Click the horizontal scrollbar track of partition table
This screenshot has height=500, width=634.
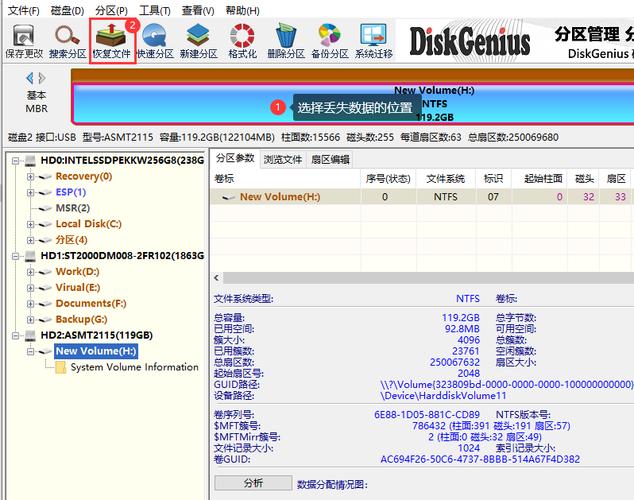pos(429,278)
